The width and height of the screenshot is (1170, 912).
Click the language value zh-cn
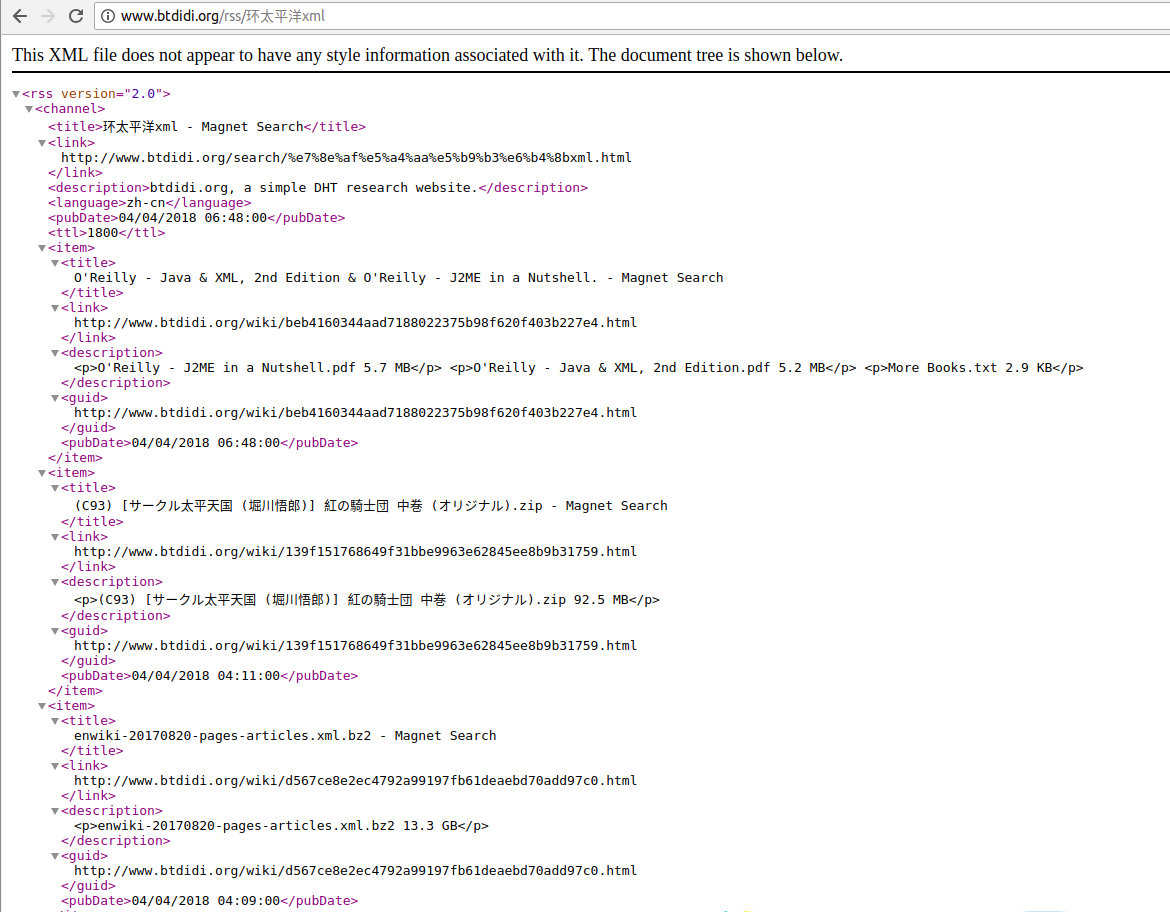click(146, 203)
